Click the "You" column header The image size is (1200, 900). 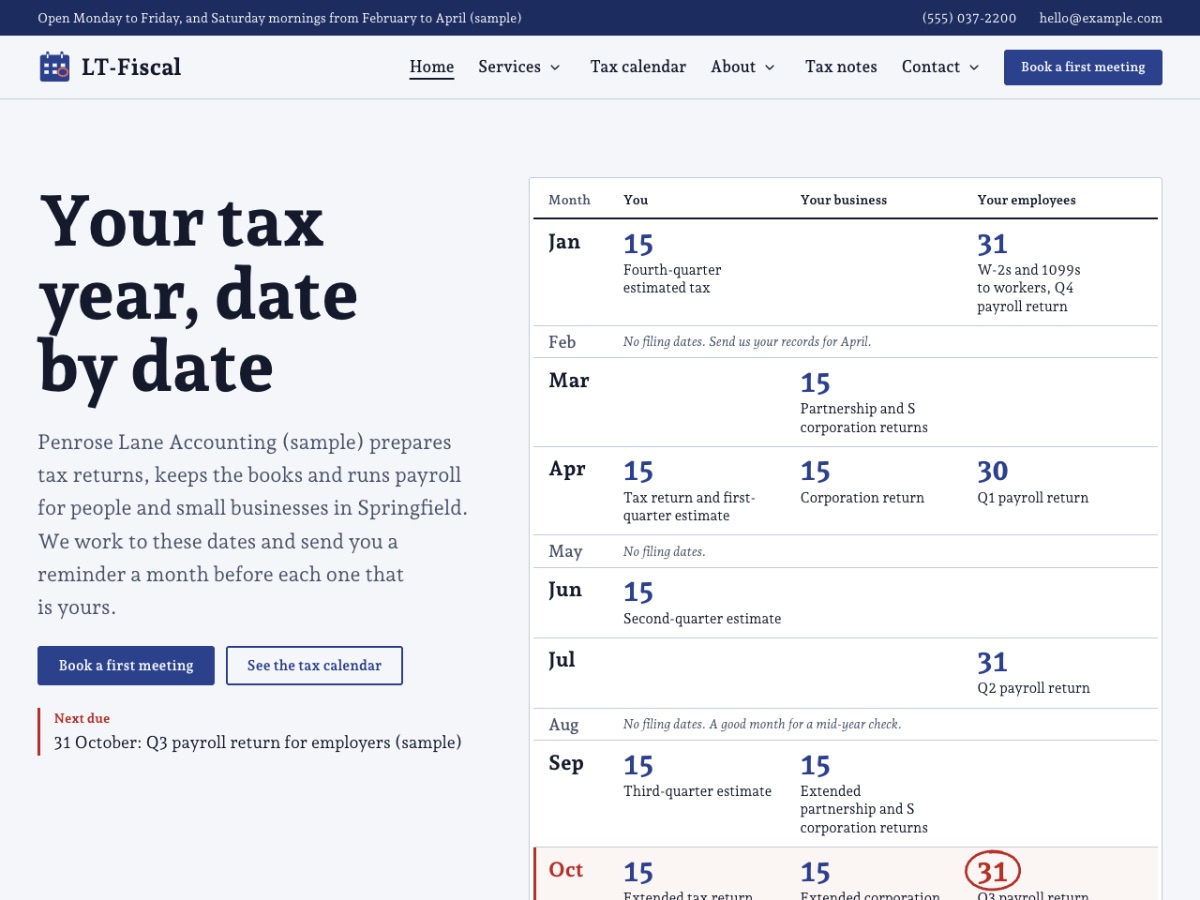[x=636, y=200]
